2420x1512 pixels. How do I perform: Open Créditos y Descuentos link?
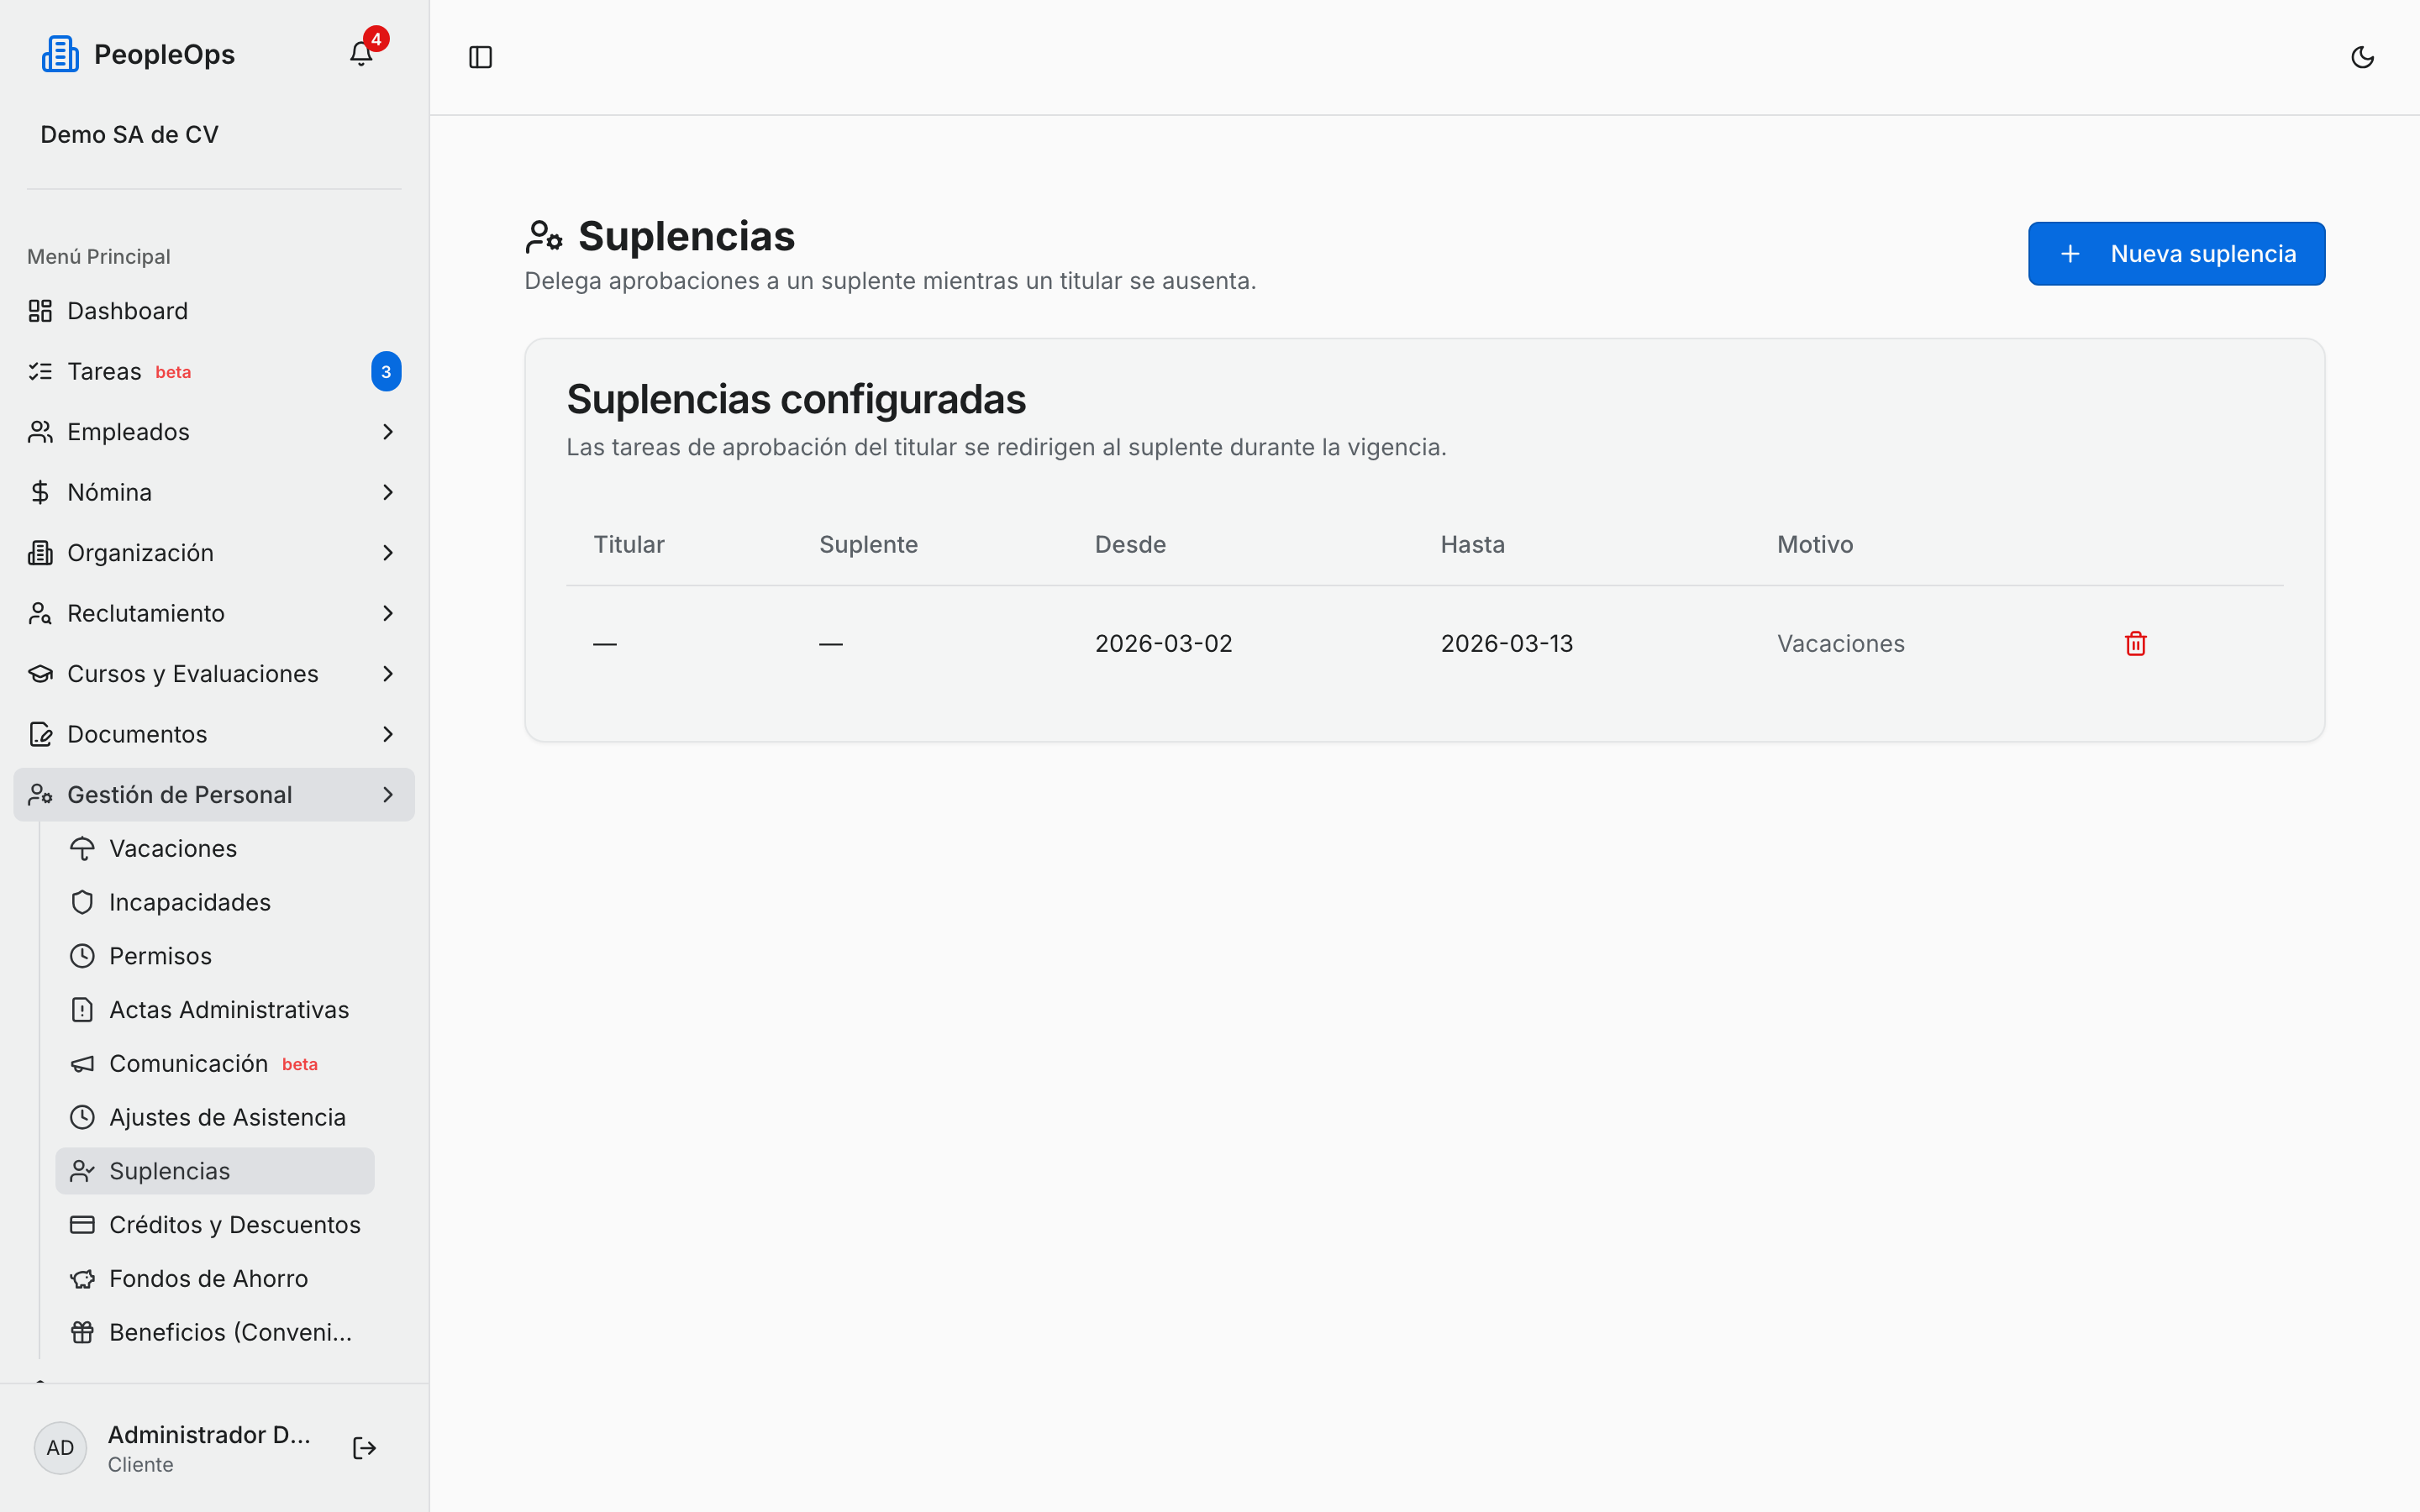(215, 1225)
